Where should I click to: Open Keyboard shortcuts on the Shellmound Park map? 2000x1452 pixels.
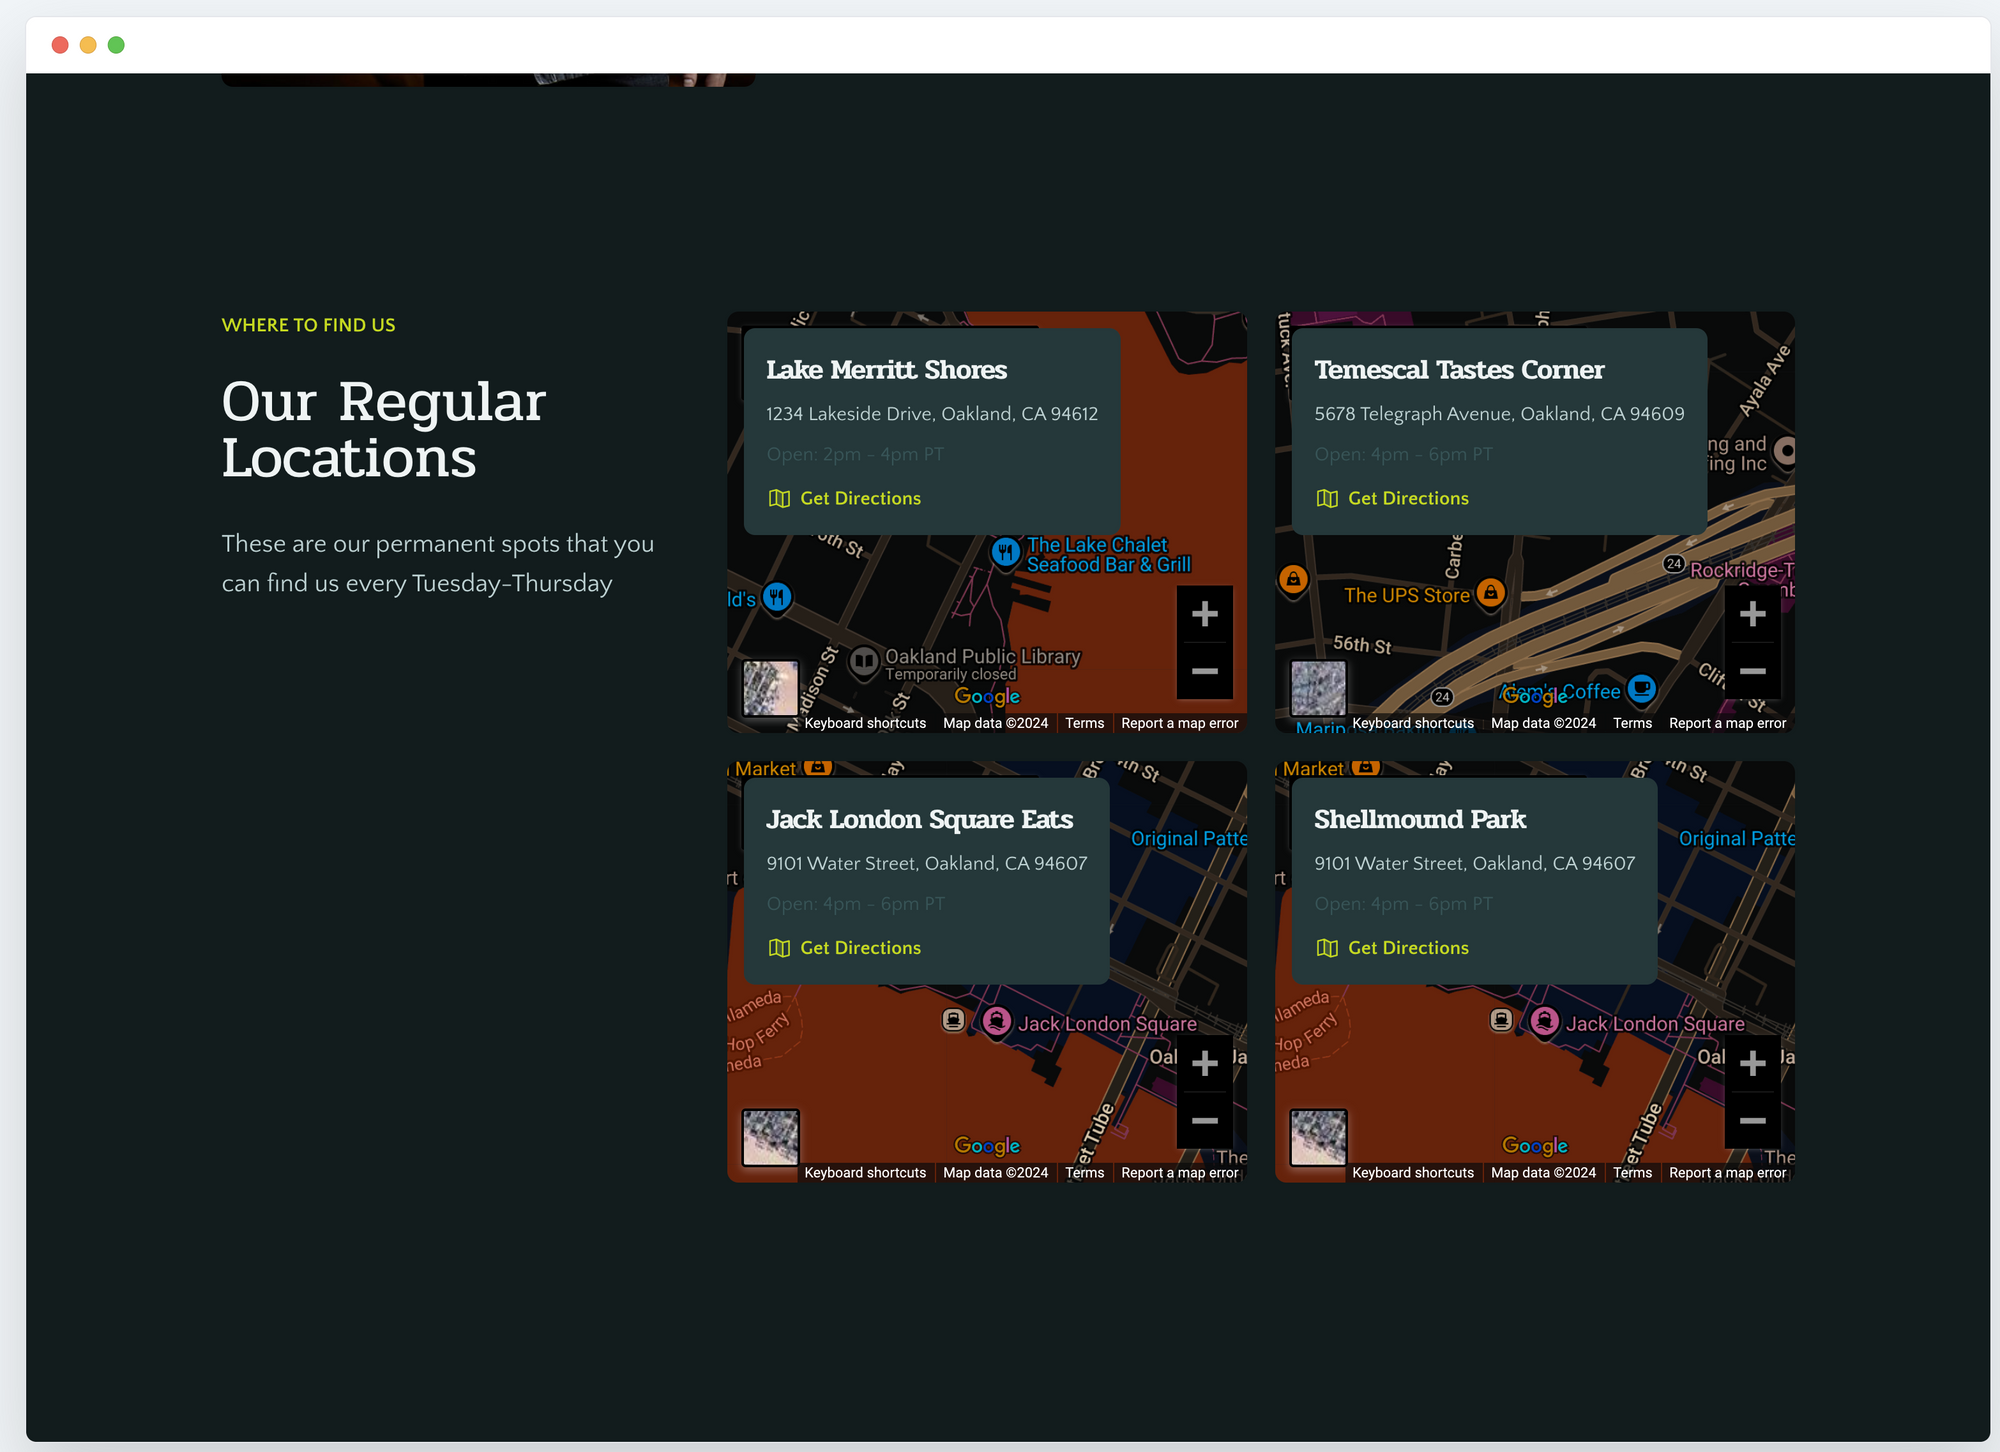click(1413, 1173)
